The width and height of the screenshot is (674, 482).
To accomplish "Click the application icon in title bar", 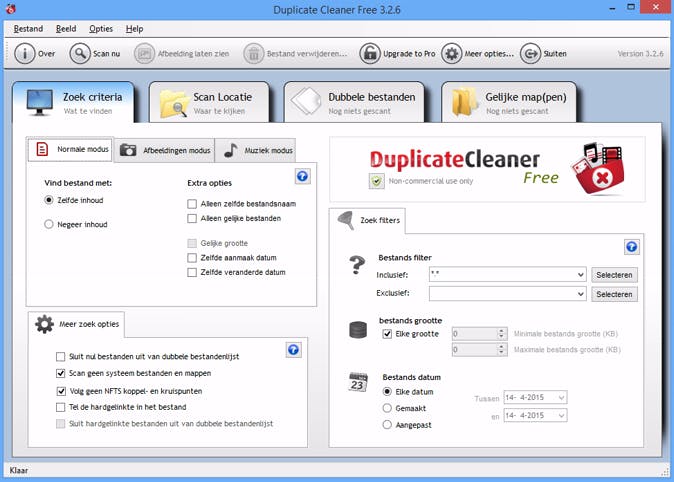I will click(11, 9).
